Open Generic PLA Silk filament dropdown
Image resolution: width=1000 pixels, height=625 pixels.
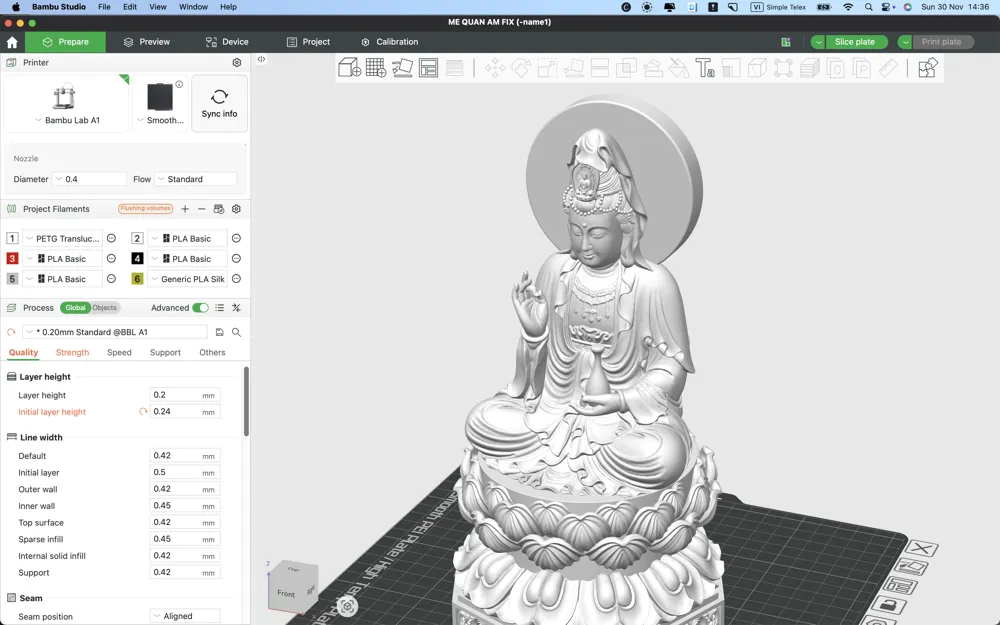pos(188,279)
